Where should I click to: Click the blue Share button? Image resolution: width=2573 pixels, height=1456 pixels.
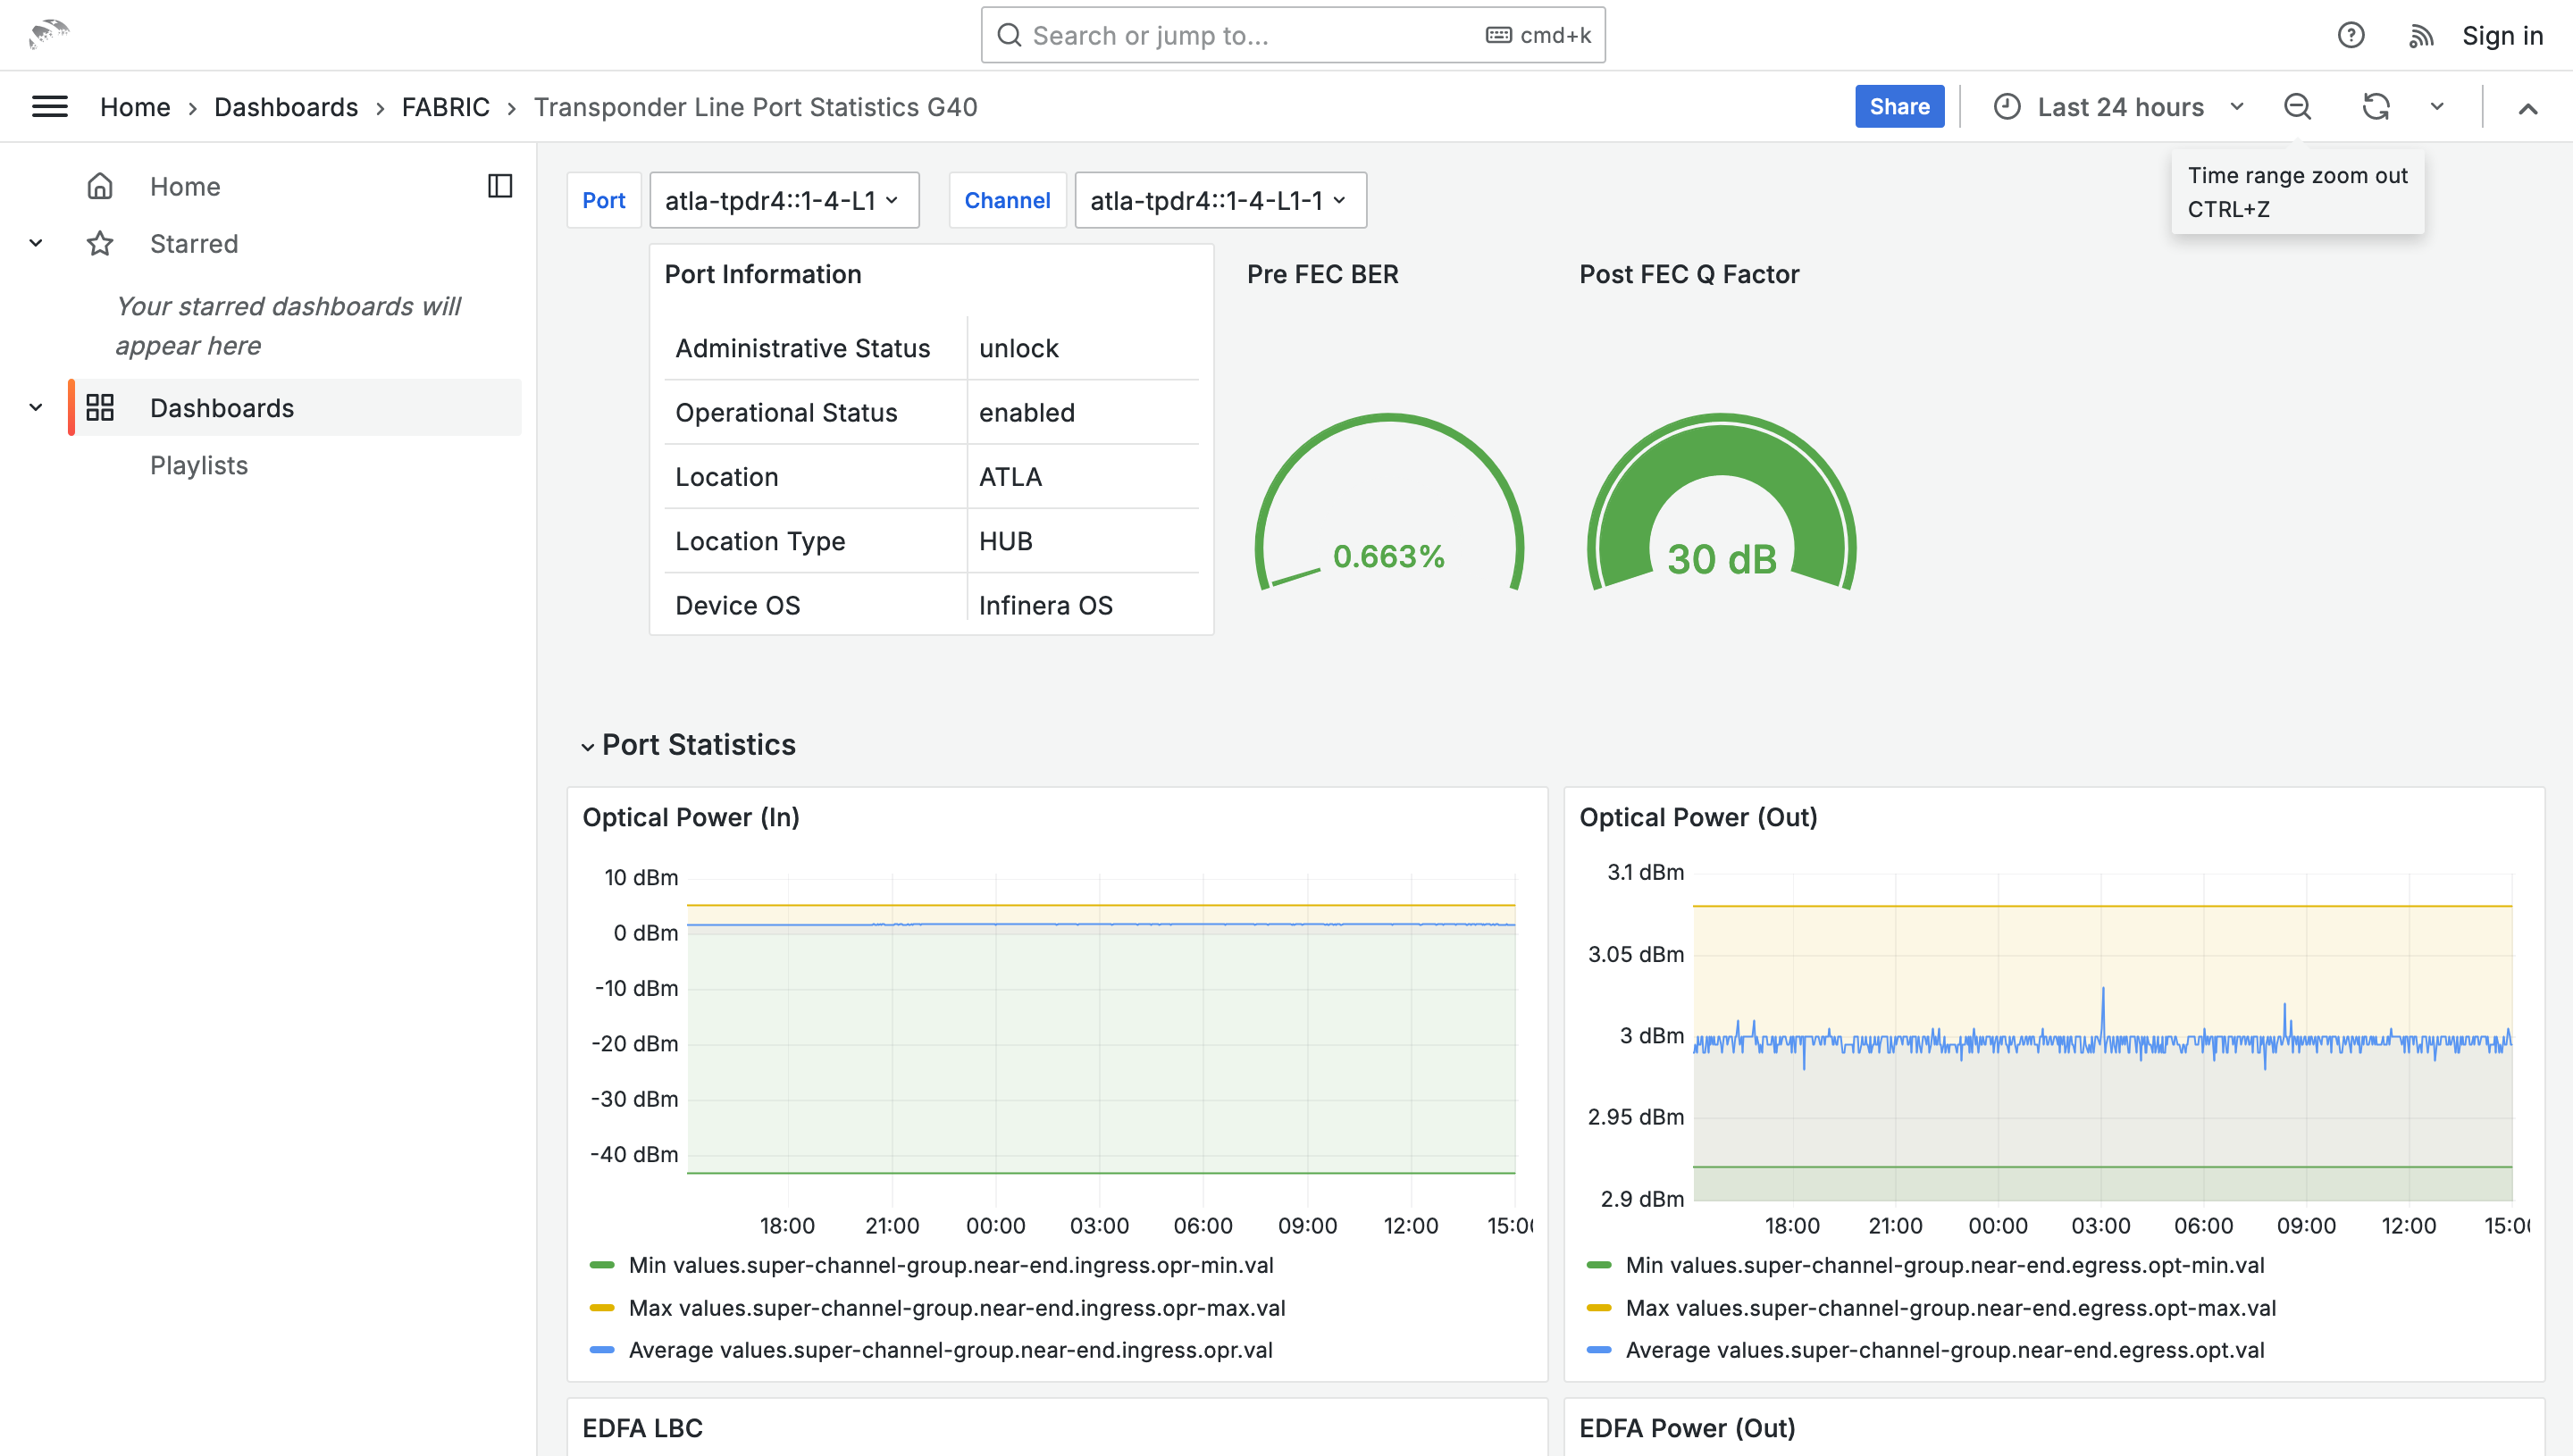pyautogui.click(x=1898, y=107)
